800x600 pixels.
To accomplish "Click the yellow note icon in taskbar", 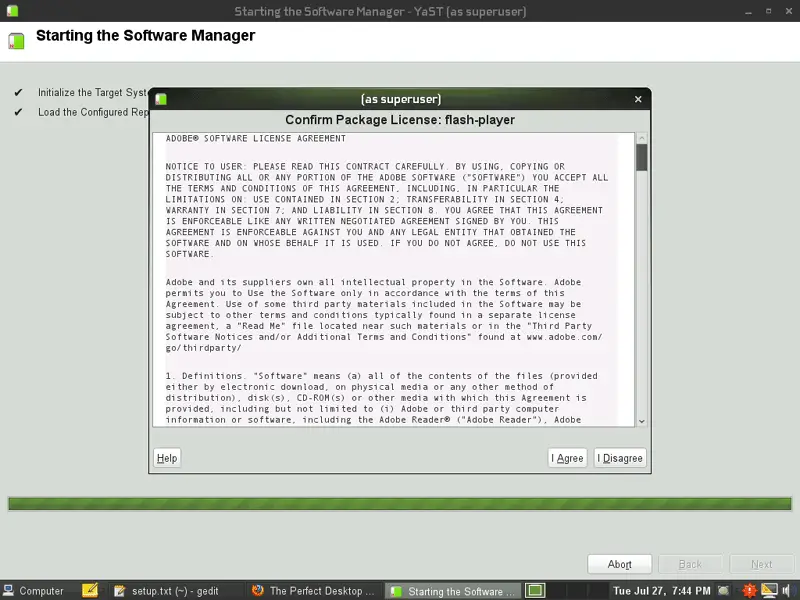I will 90,590.
